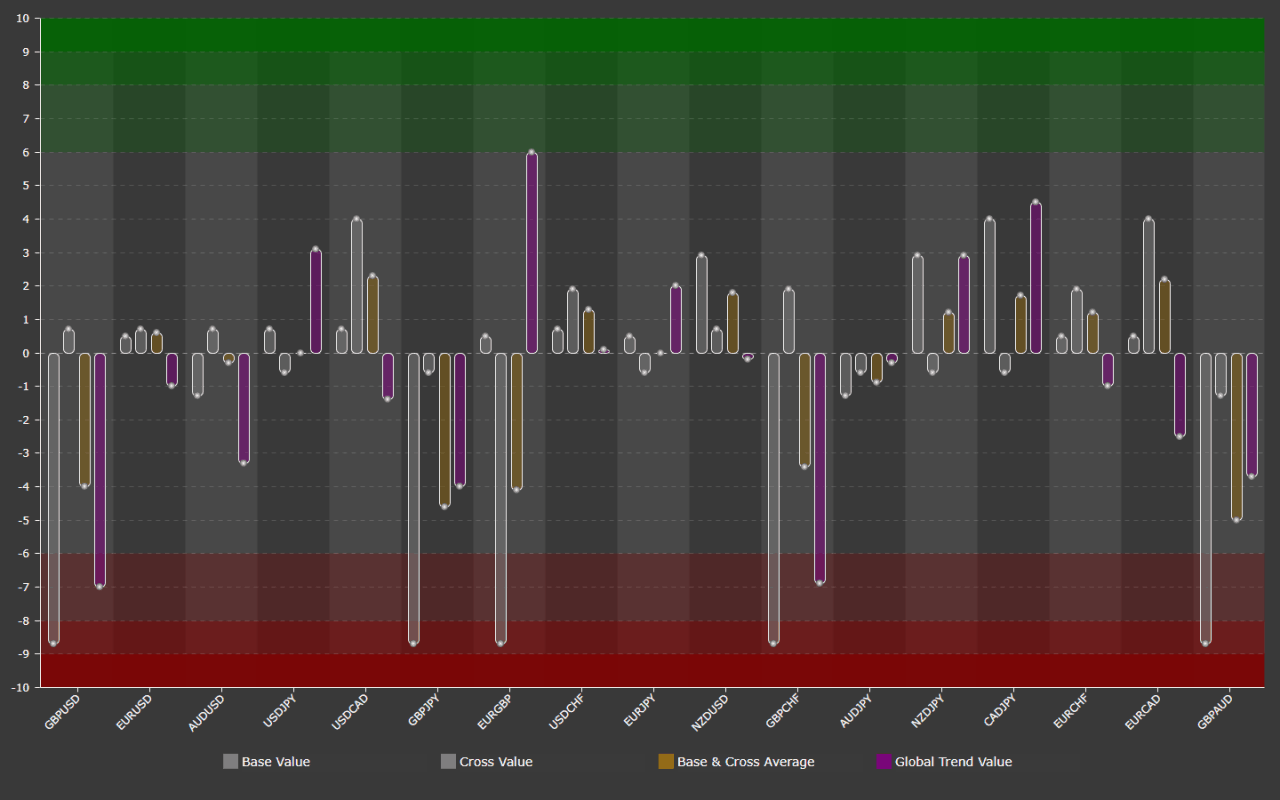
Task: Select the USDJPY axis label
Action: [277, 710]
